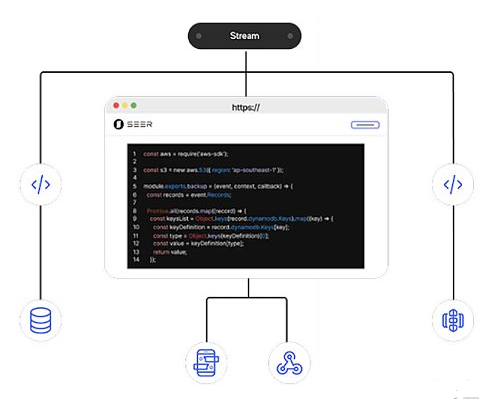Click the "return value;" line
The width and height of the screenshot is (501, 399).
click(x=170, y=252)
